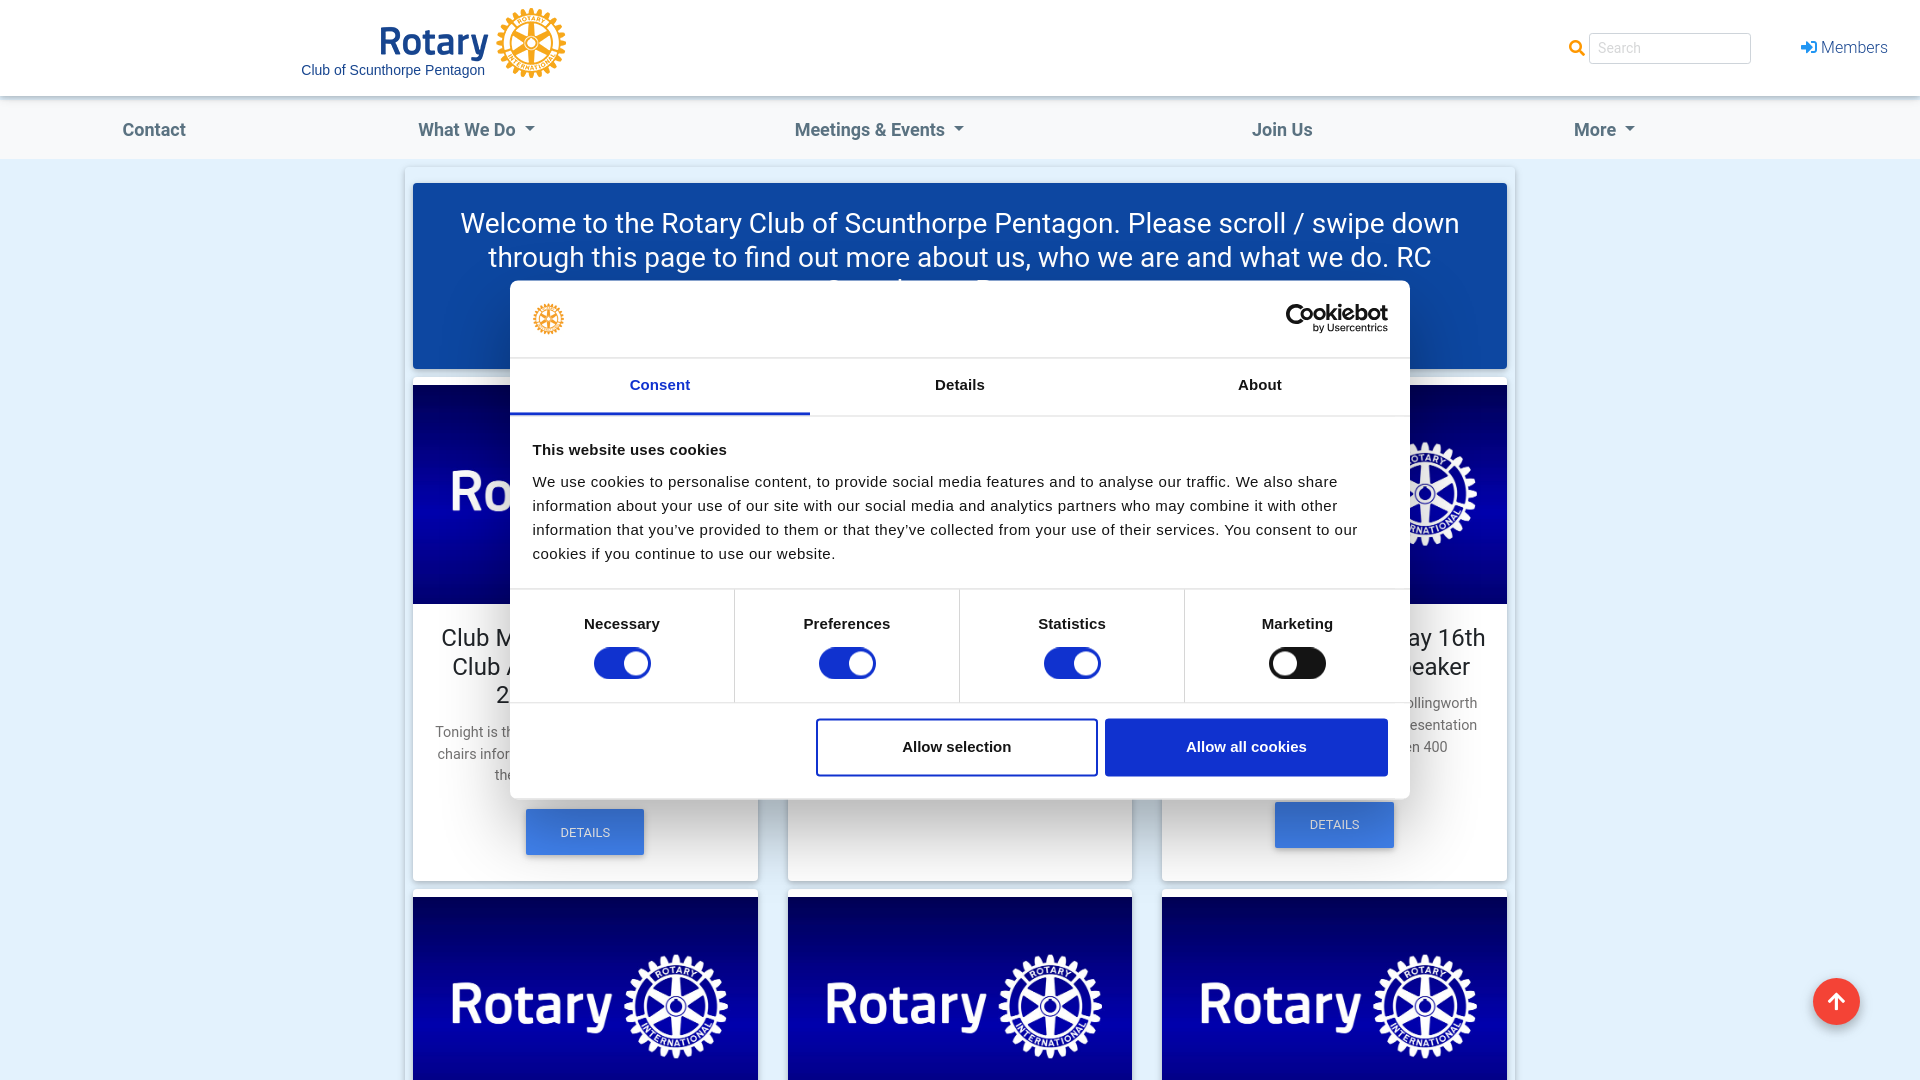Screen dimensions: 1920x1080
Task: Click the Club of Scunthorpe Pentagon text
Action: coord(393,70)
